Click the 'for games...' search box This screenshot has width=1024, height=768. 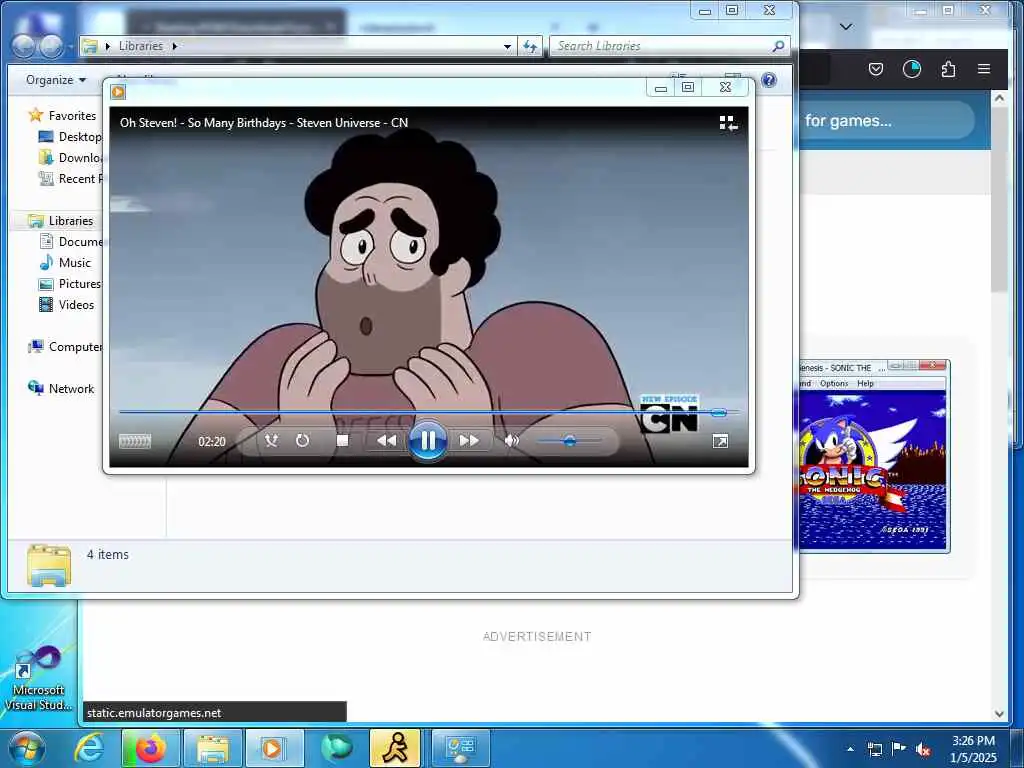[x=885, y=121]
